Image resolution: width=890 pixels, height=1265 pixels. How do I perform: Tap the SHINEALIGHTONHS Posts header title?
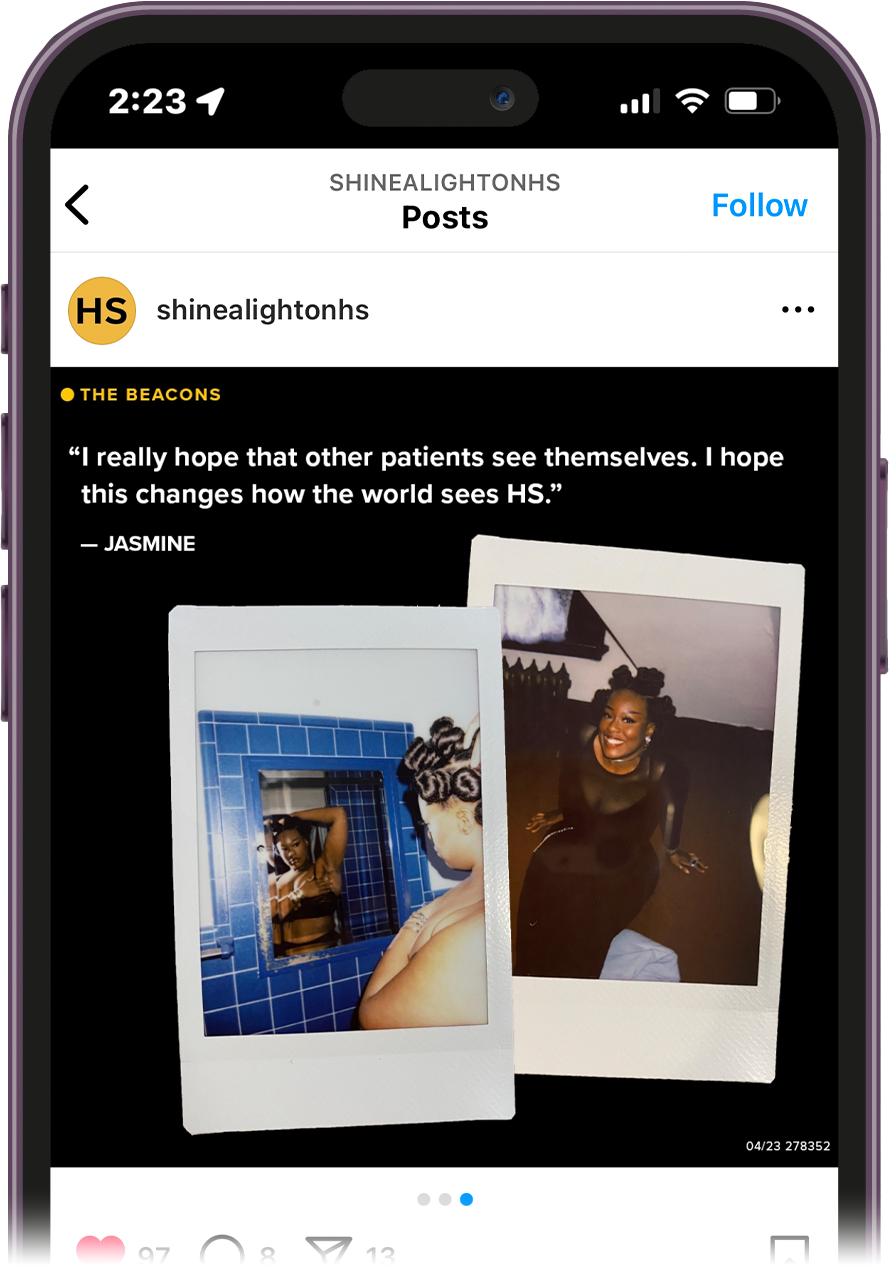[445, 202]
